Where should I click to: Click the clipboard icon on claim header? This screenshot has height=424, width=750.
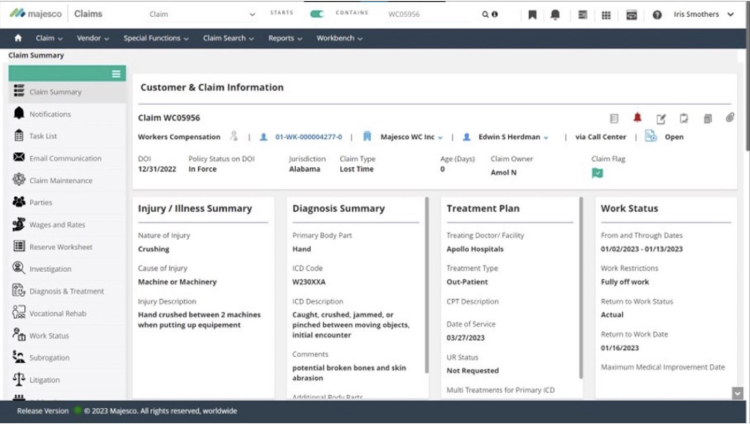(x=684, y=118)
